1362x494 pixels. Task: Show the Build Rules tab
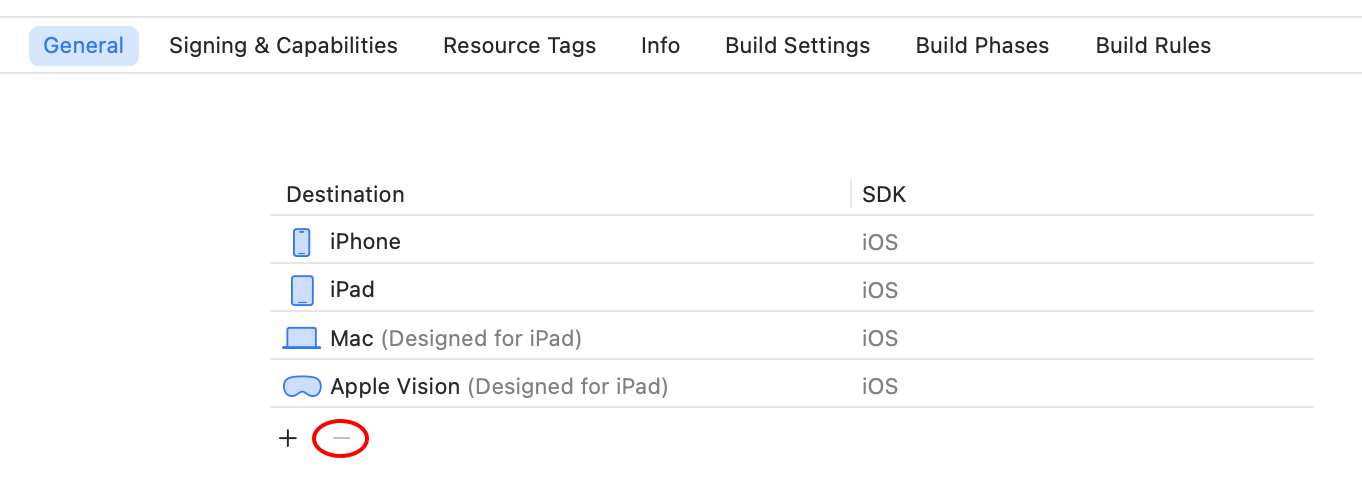pyautogui.click(x=1153, y=46)
